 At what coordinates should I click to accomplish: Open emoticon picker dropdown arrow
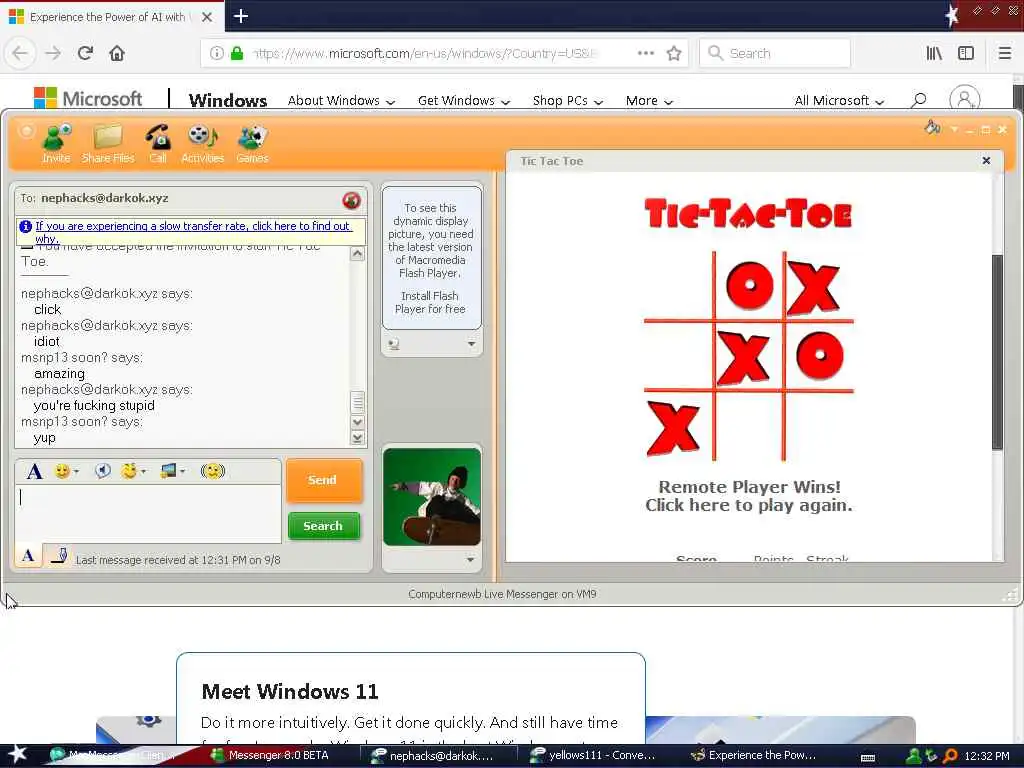(x=76, y=472)
